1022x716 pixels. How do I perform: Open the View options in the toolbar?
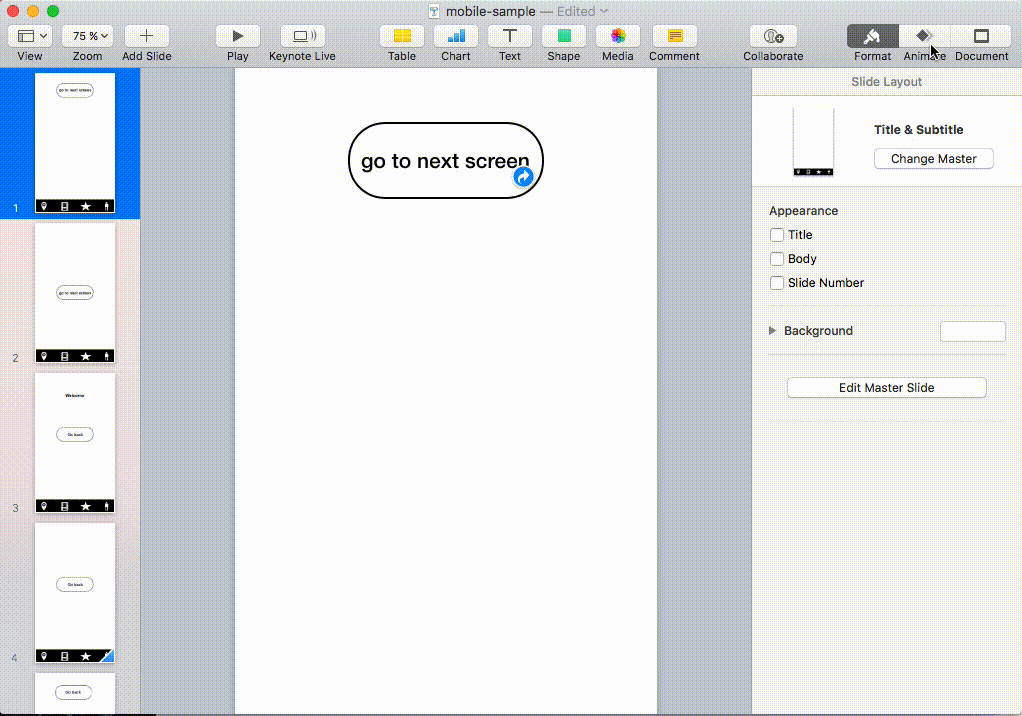pos(30,36)
